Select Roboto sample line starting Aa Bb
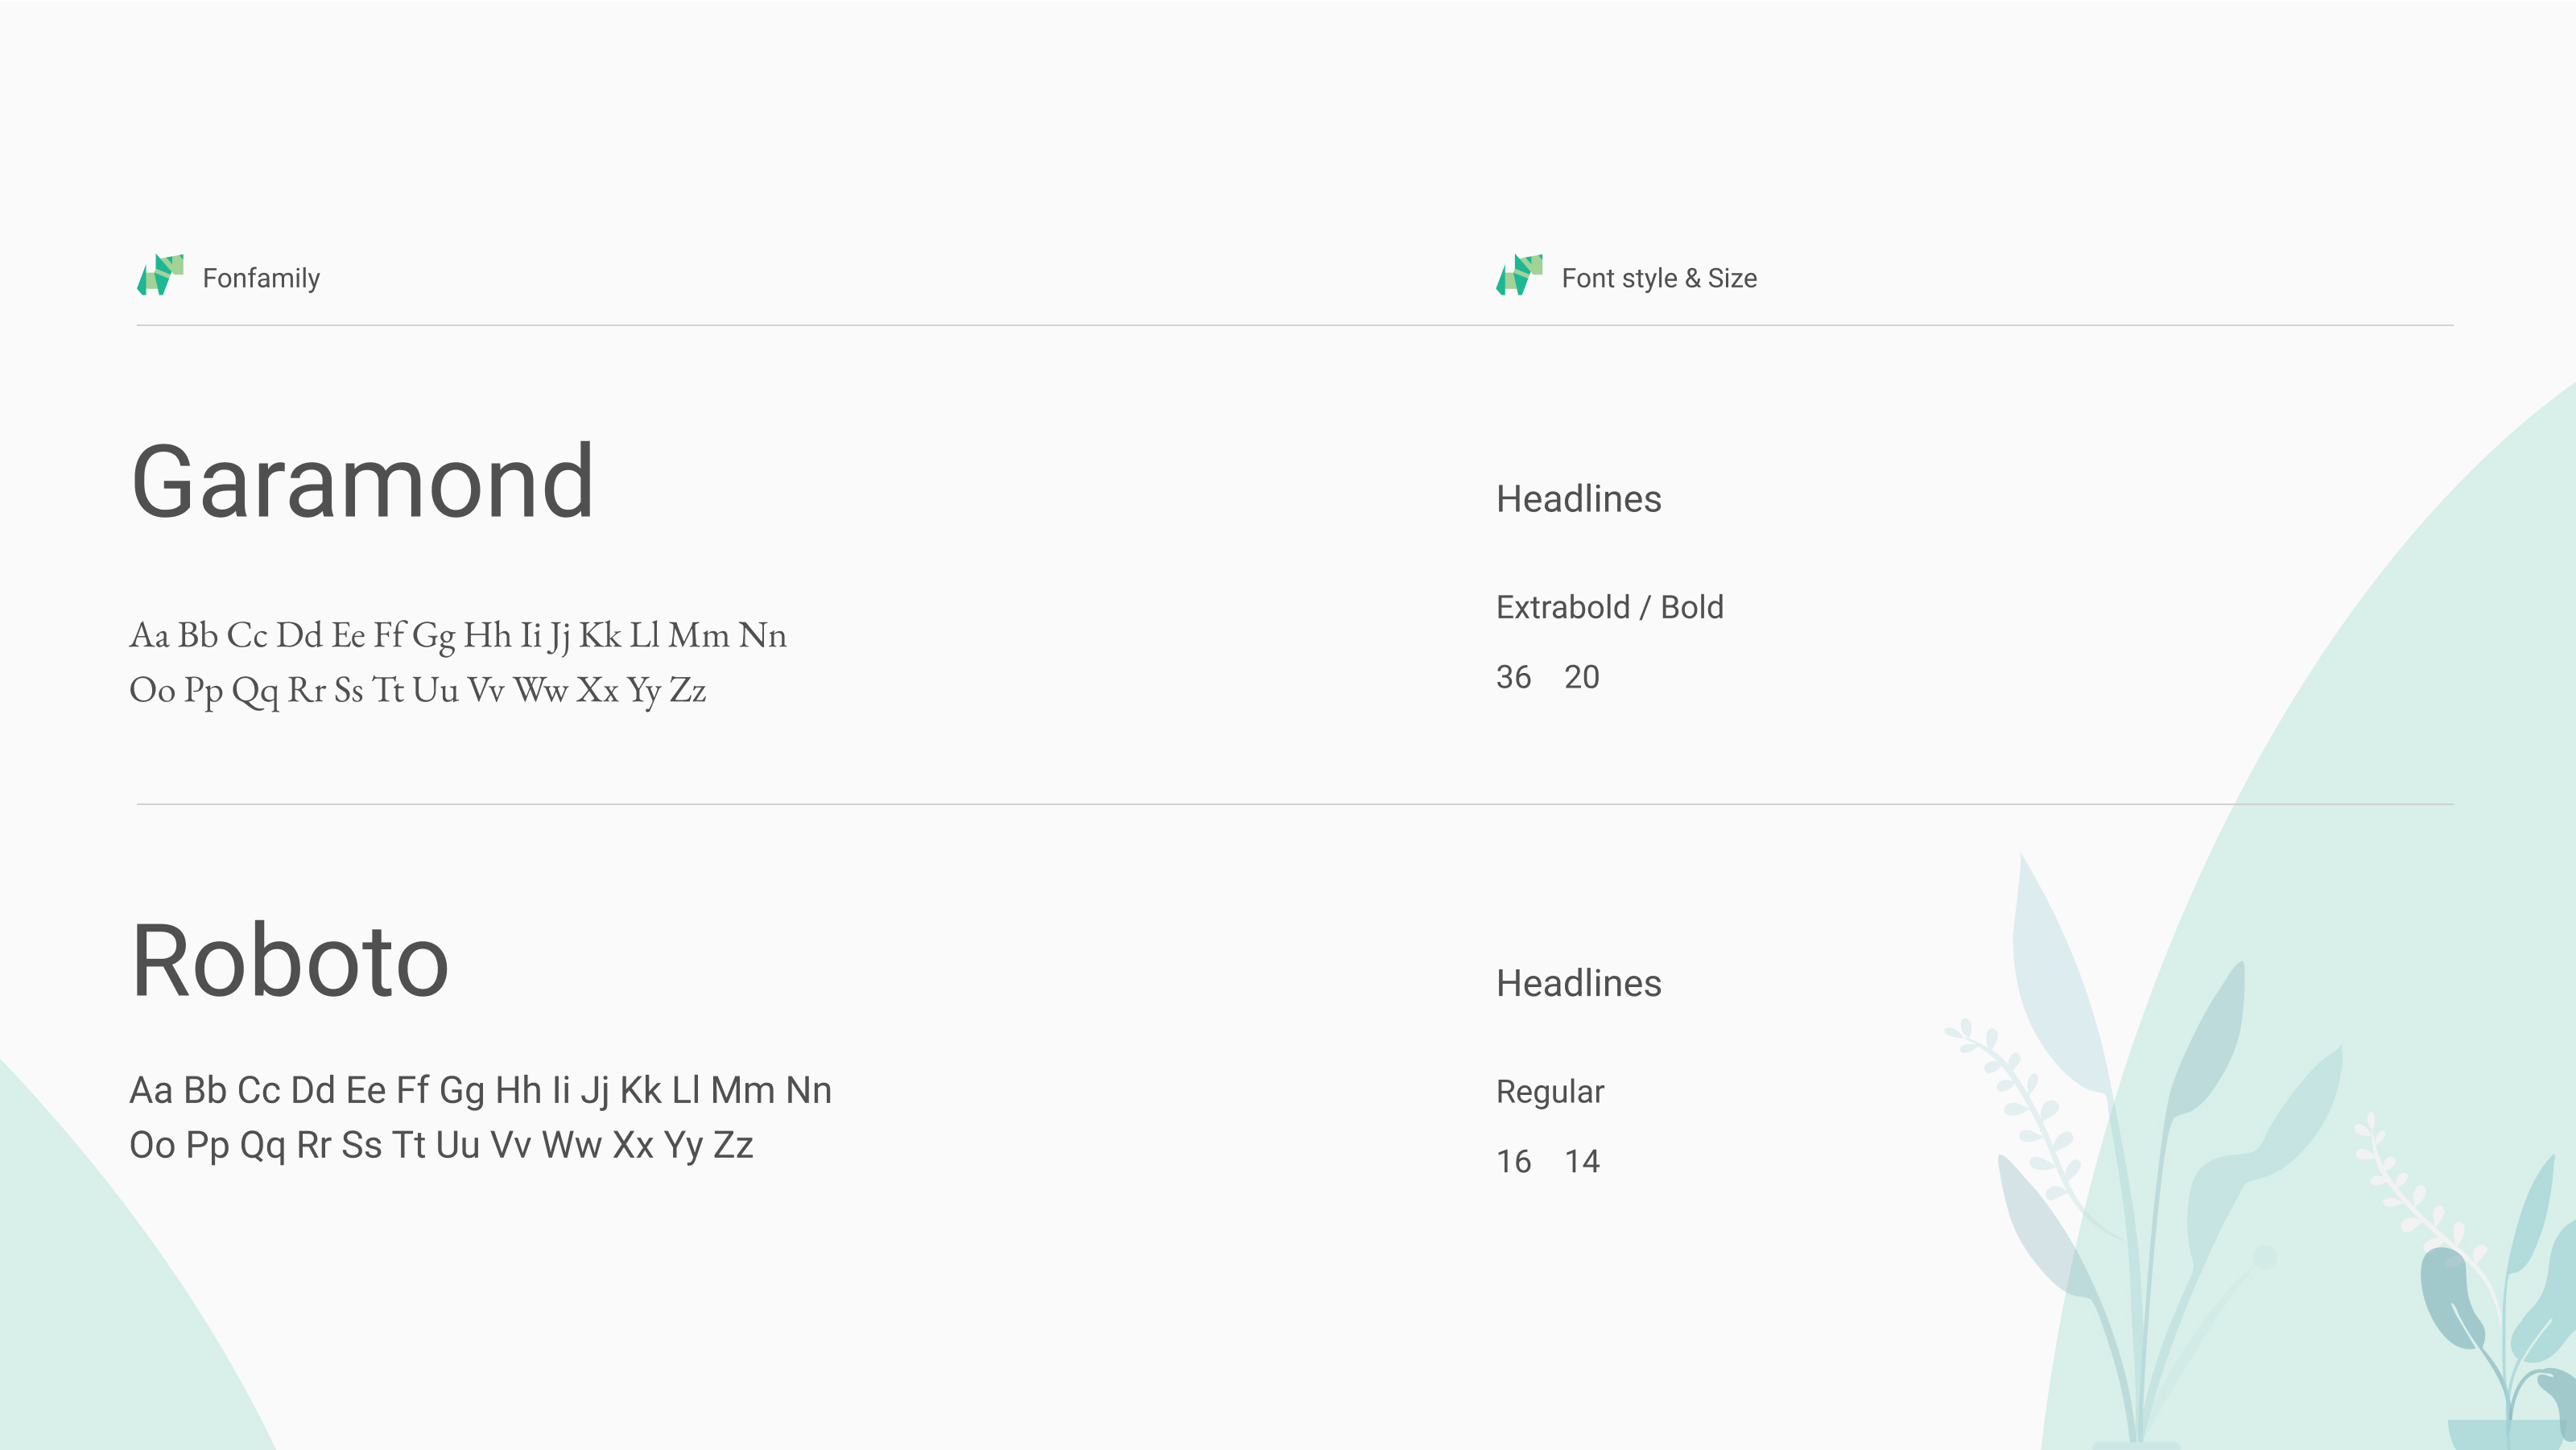 (480, 1090)
